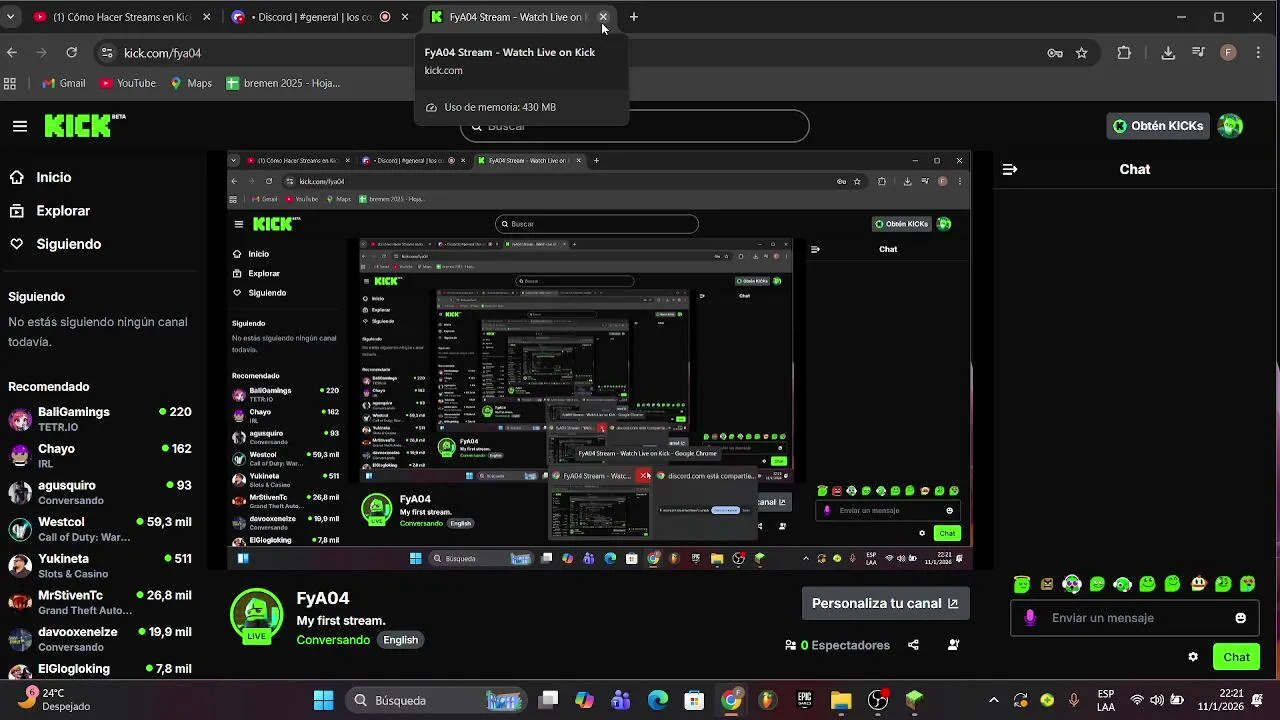Click the Conversando category link
The height and width of the screenshot is (720, 1280).
coord(333,640)
